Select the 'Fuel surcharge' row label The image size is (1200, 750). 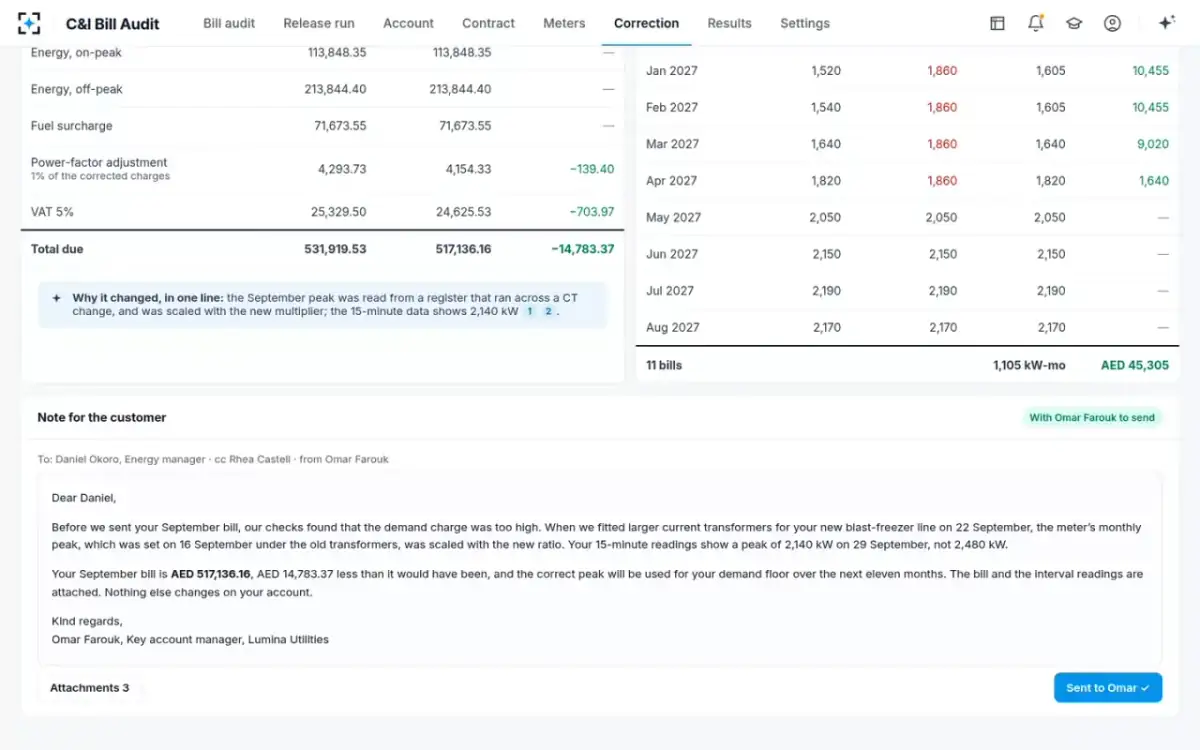tap(72, 126)
